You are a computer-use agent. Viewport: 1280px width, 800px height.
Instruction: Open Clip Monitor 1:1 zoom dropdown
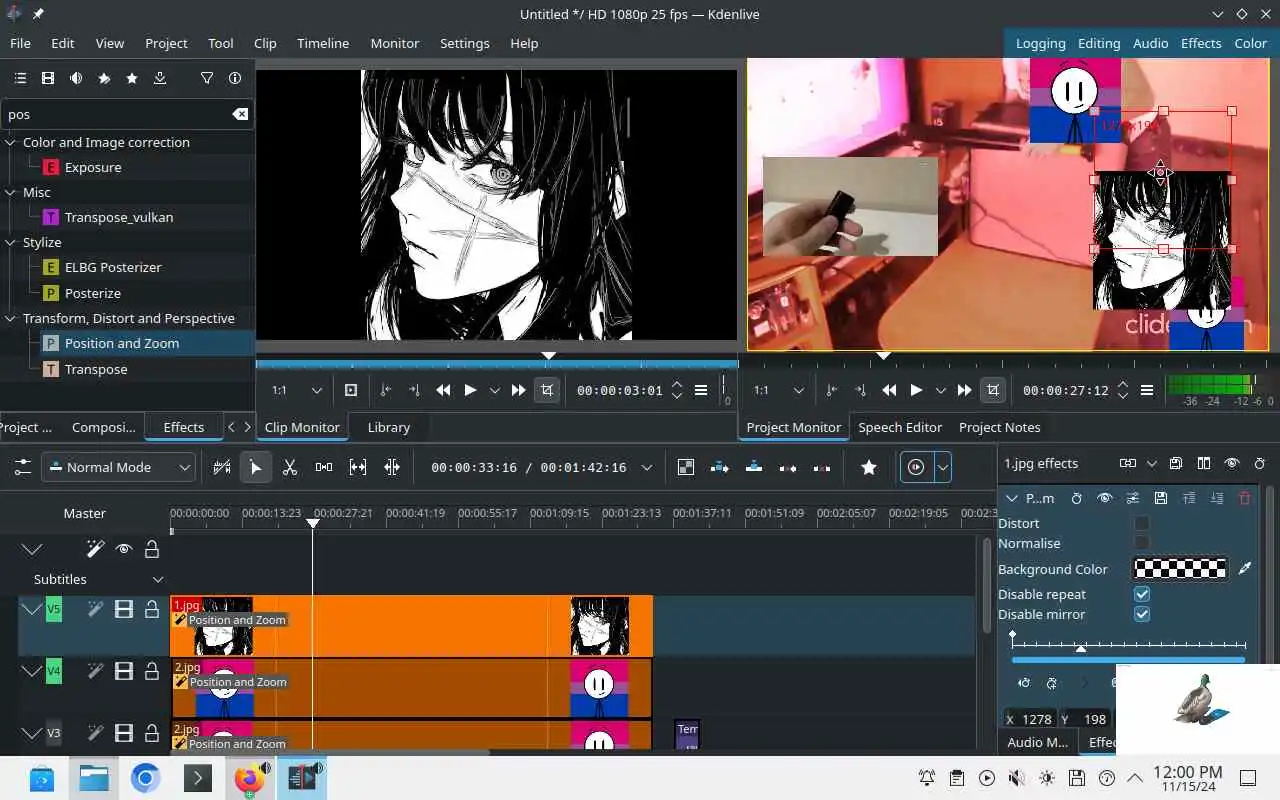tap(297, 390)
